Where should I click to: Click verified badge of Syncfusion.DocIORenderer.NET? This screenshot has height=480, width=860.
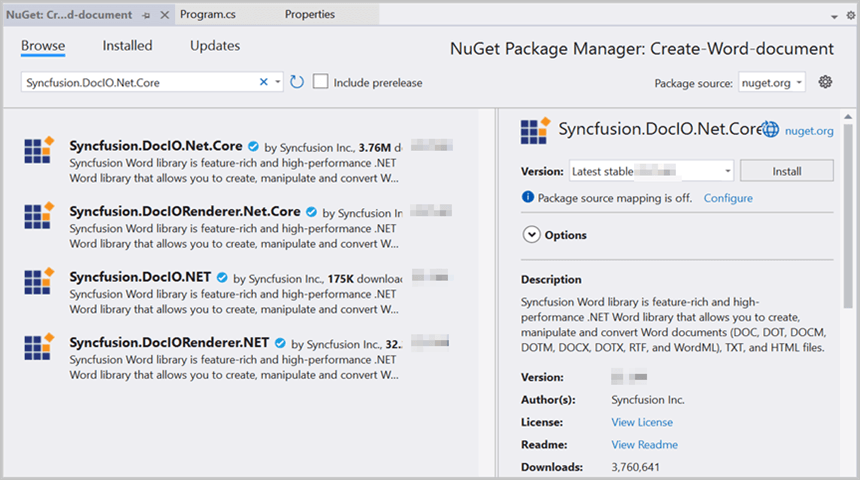280,343
